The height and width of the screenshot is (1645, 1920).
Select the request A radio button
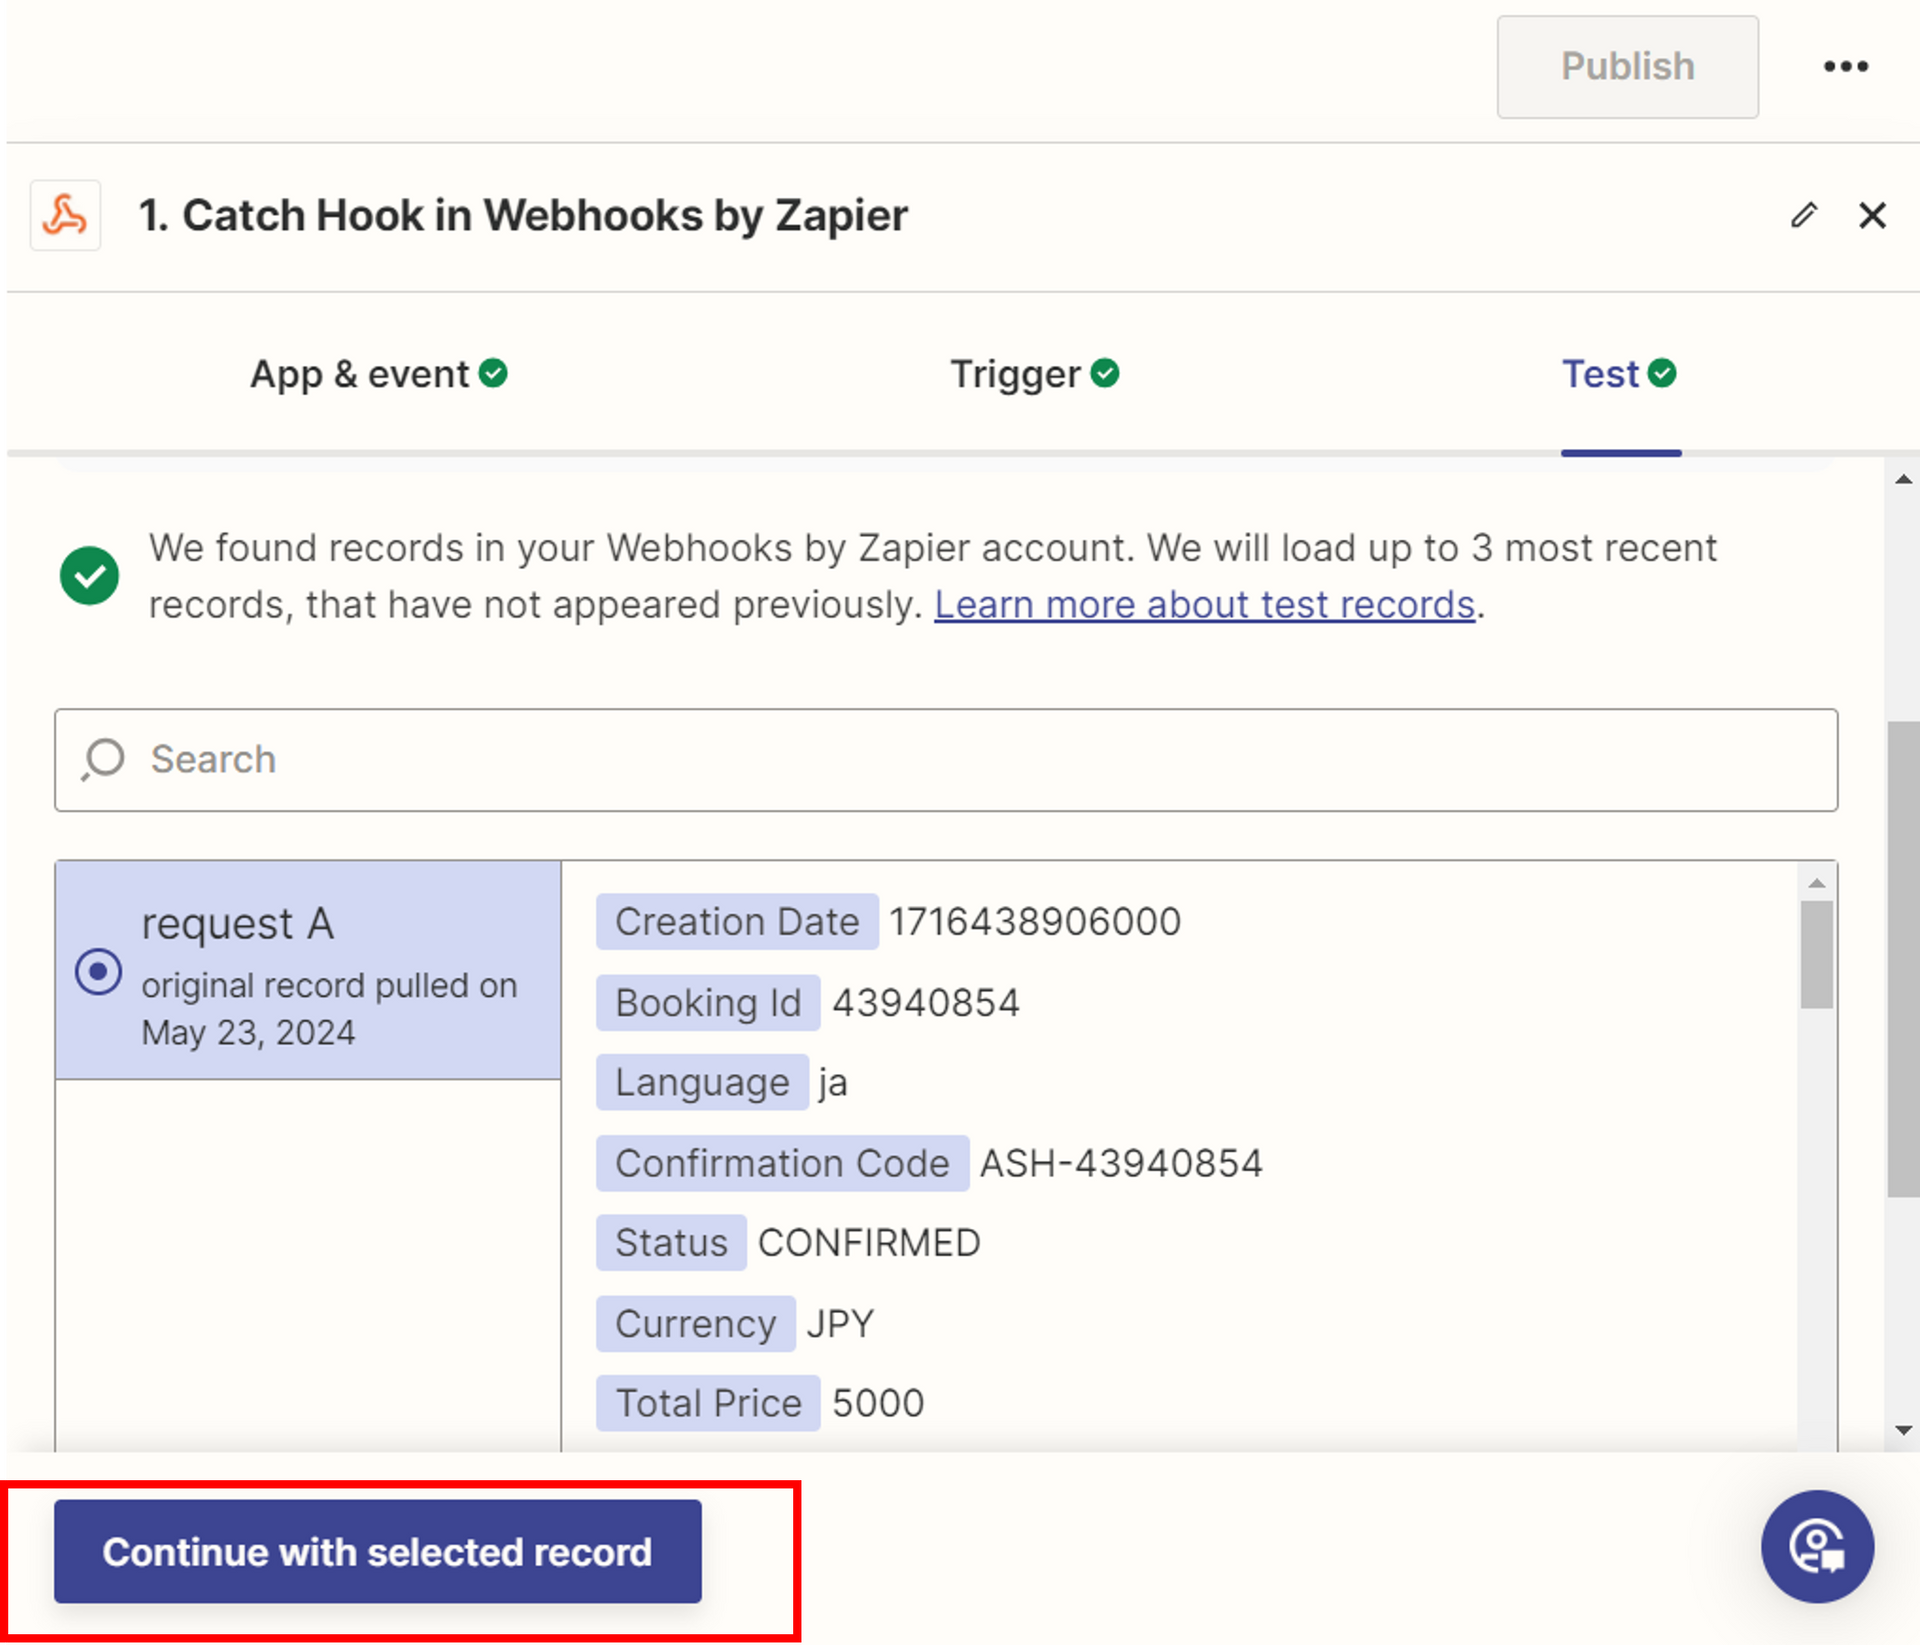click(98, 971)
